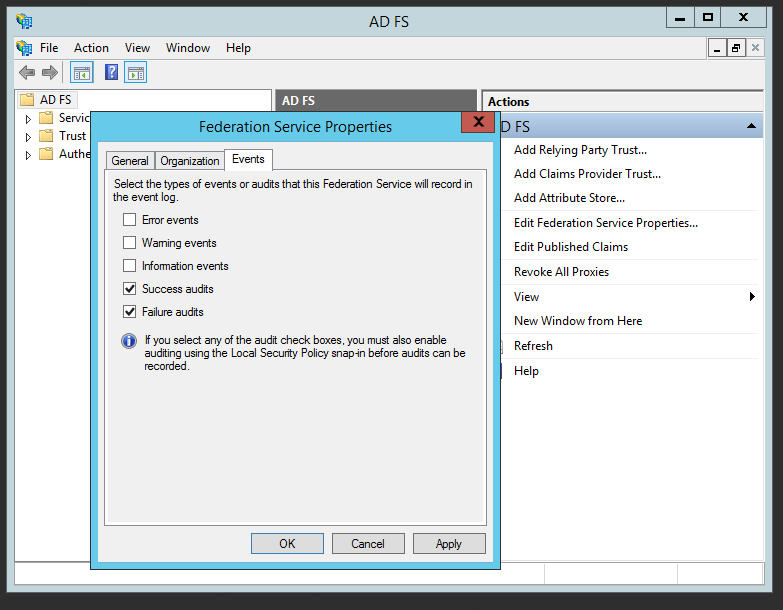Open the Help menu in menu bar

[238, 48]
